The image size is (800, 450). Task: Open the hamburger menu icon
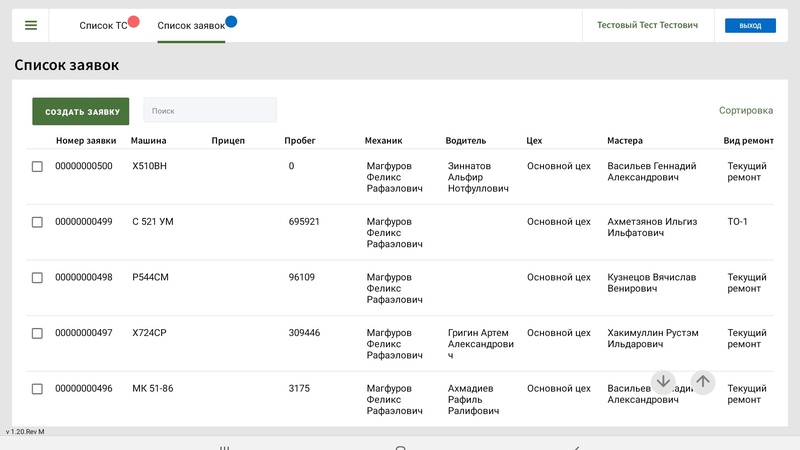click(x=31, y=25)
